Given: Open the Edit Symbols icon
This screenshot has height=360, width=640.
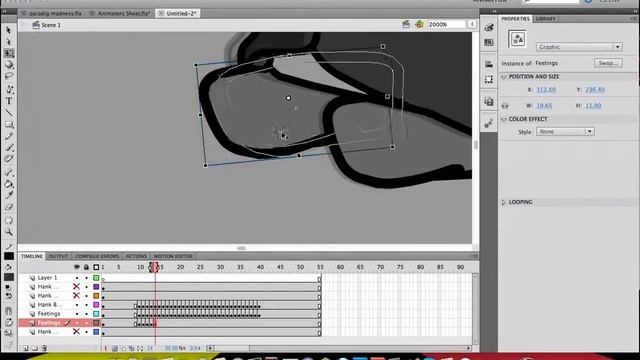Looking at the screenshot, I should point(419,24).
